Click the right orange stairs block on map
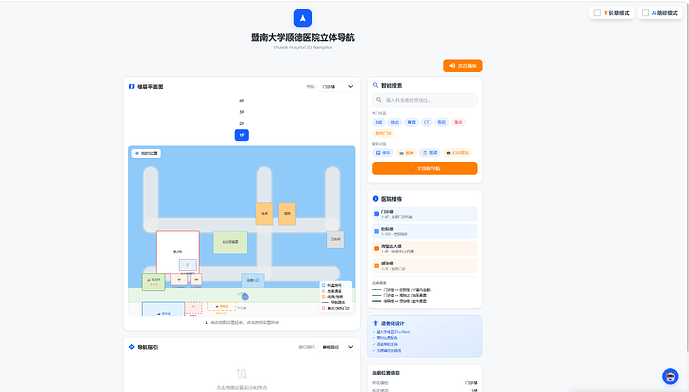 (287, 214)
